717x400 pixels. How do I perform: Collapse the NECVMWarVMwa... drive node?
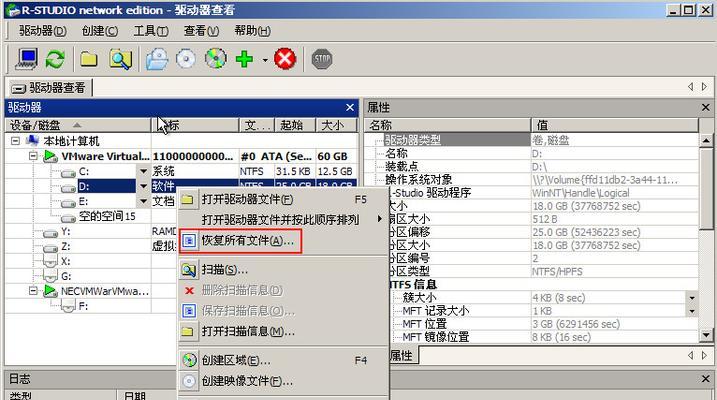(x=33, y=291)
